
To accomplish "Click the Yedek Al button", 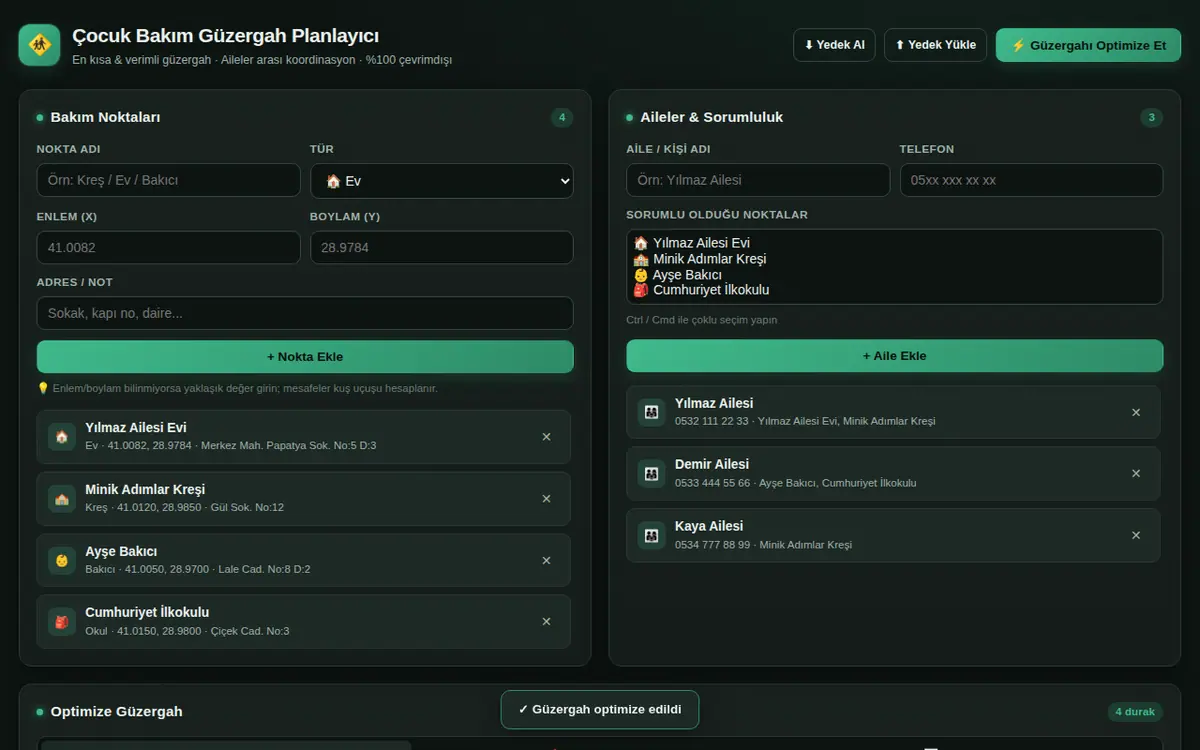I will pyautogui.click(x=835, y=45).
